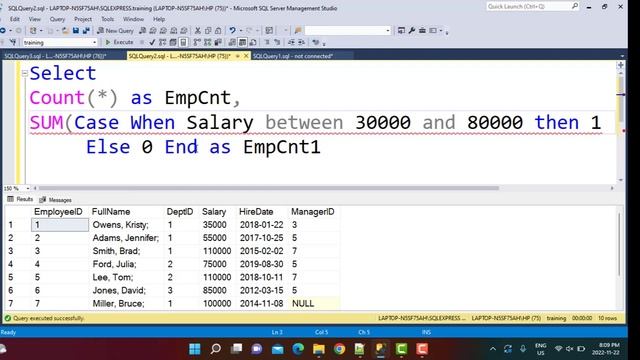This screenshot has height=360, width=640.
Task: Click the Increase Indent icon
Action: point(301,42)
